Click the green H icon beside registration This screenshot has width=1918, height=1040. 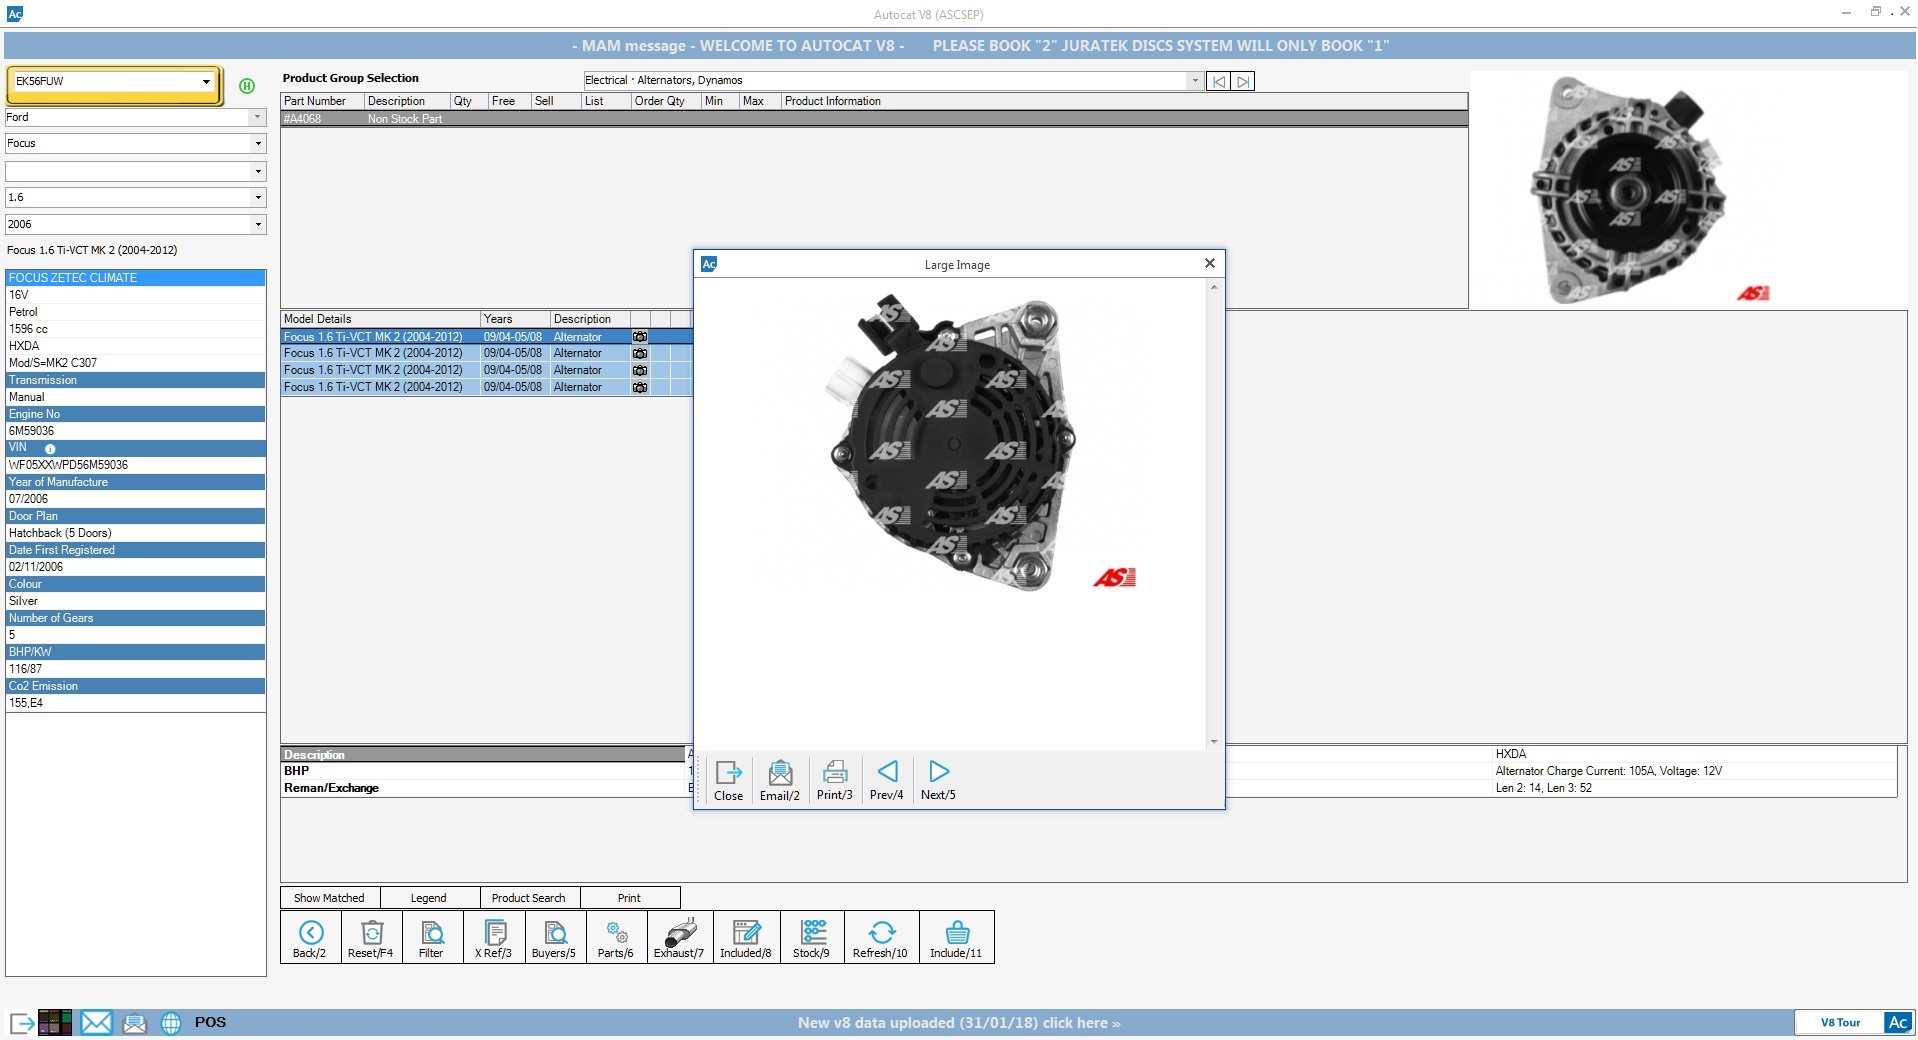(247, 86)
